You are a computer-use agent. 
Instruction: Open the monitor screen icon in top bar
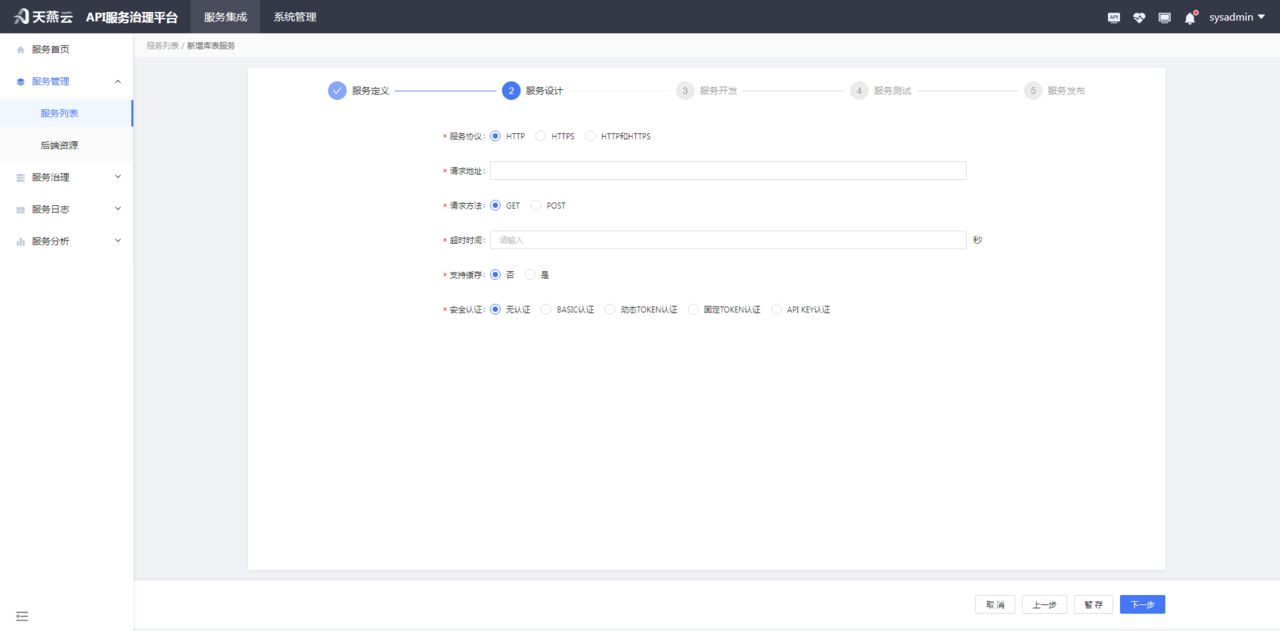[1163, 17]
